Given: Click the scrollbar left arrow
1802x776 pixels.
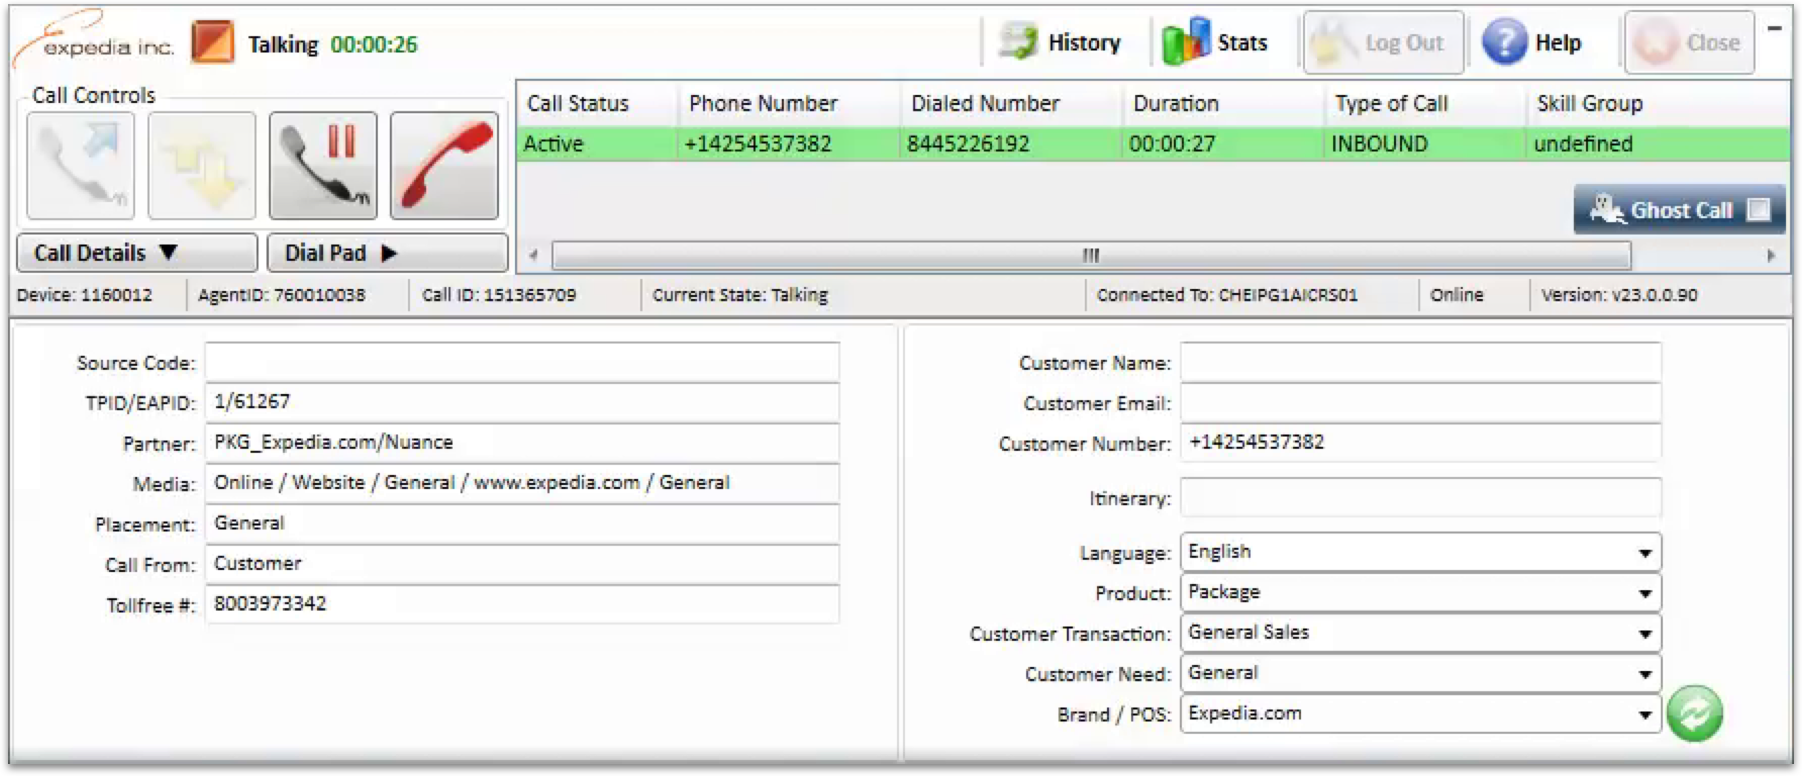Looking at the screenshot, I should (x=533, y=255).
